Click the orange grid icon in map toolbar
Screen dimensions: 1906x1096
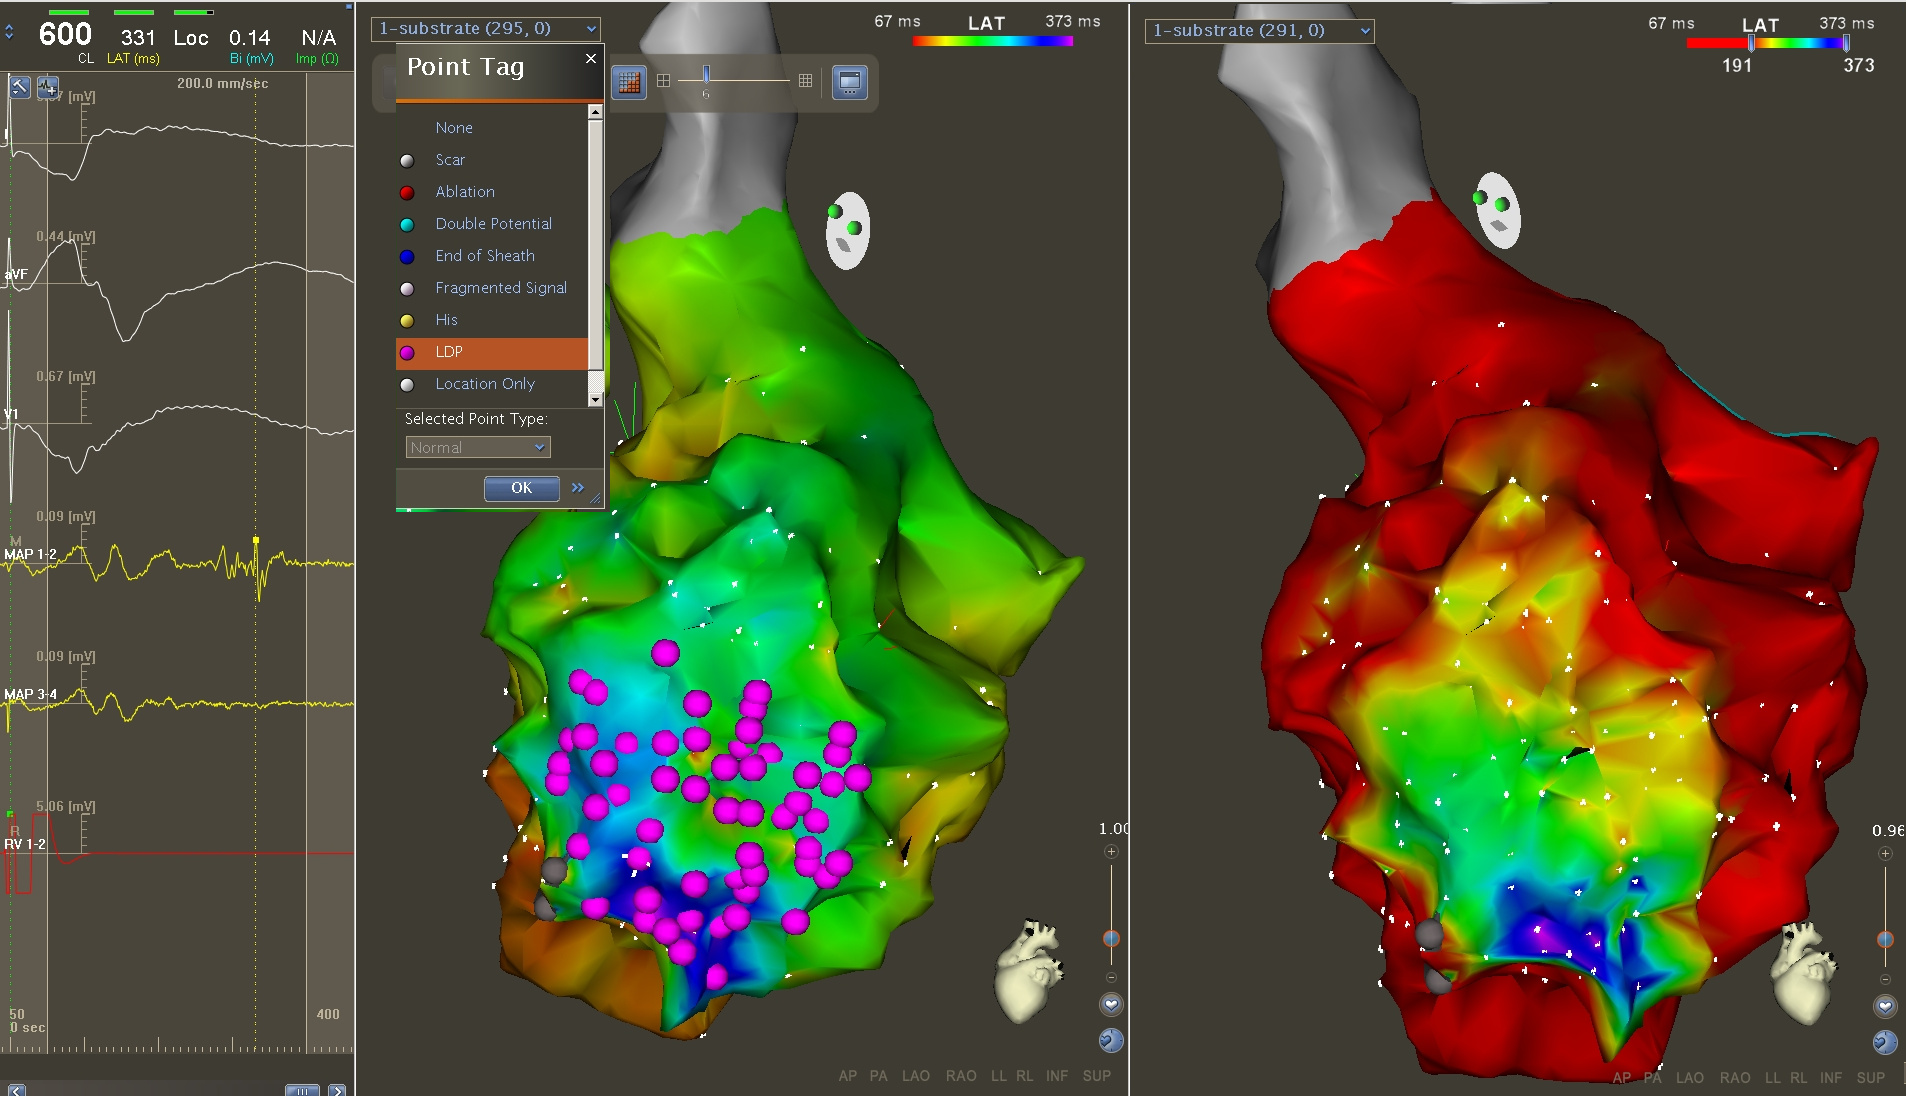tap(629, 82)
